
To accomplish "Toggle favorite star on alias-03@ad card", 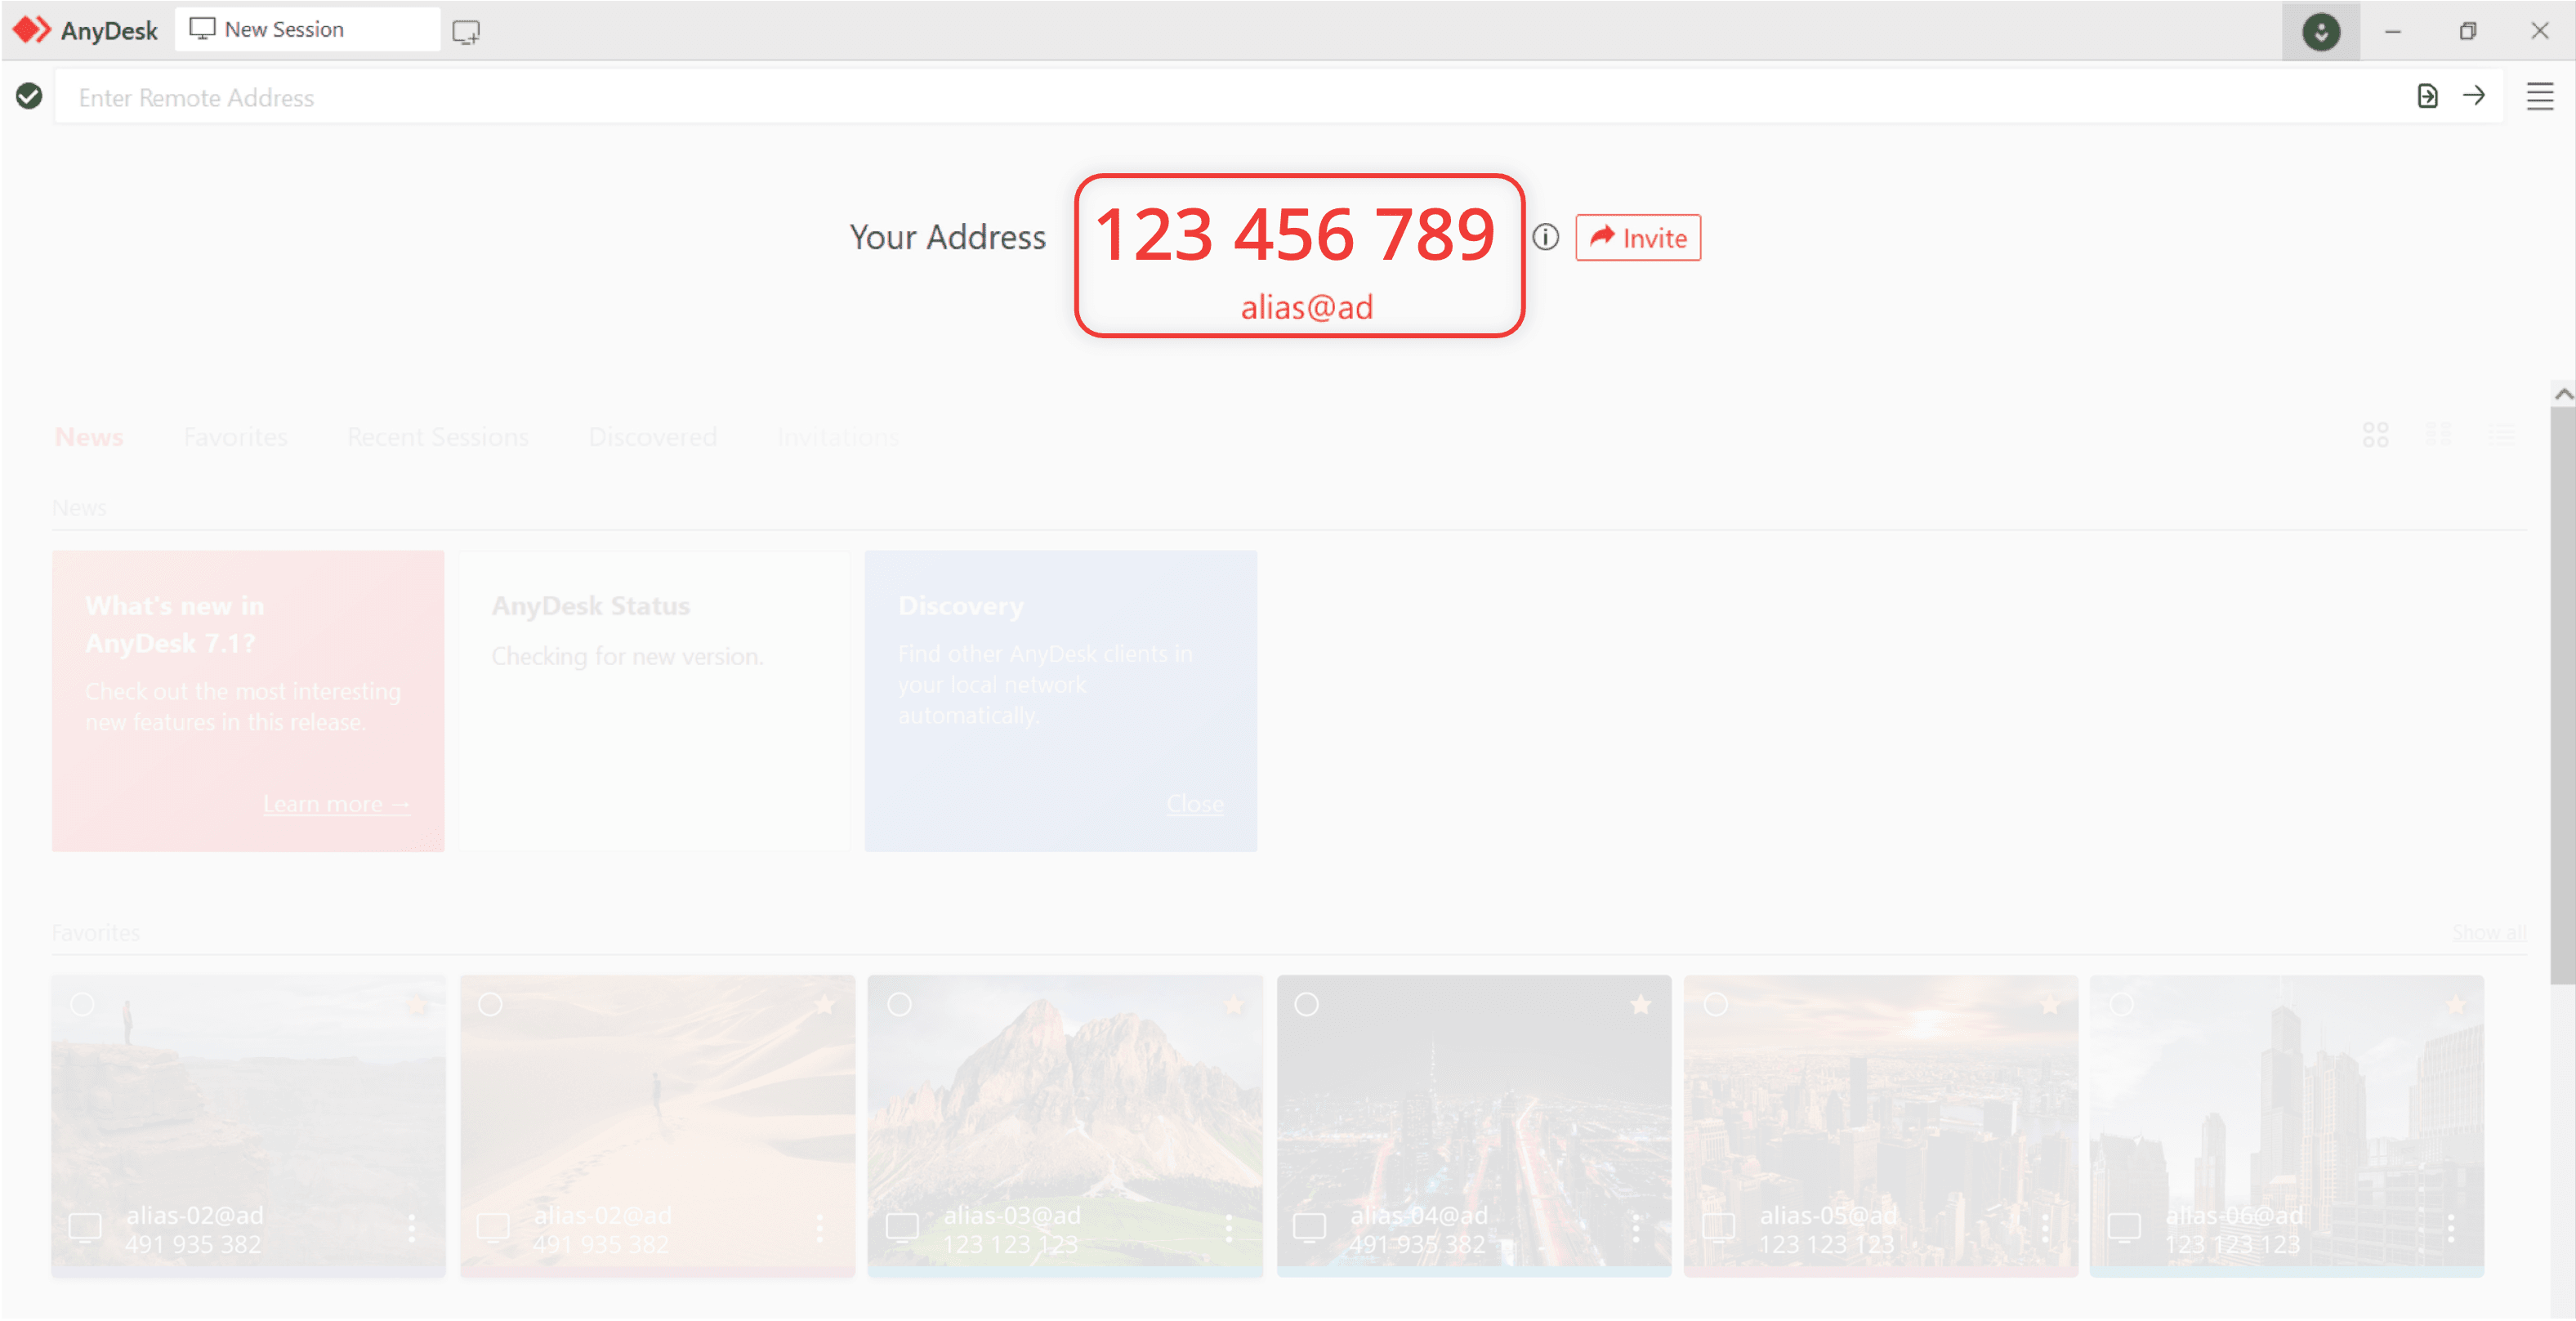I will click(1232, 1005).
